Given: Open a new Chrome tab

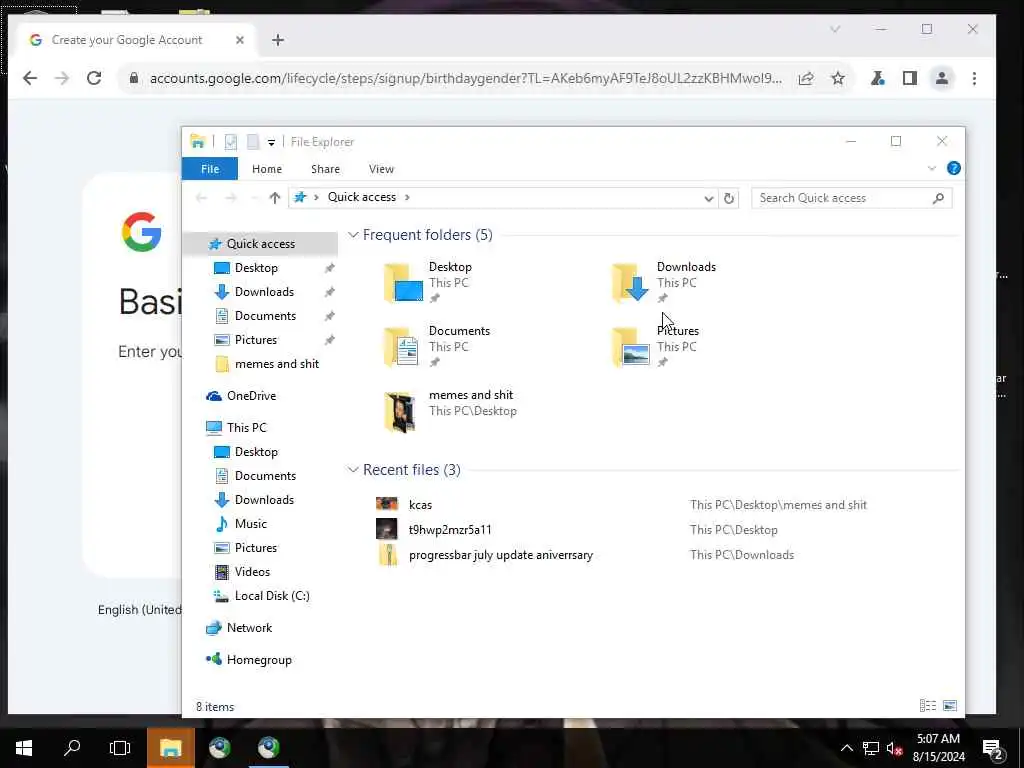Looking at the screenshot, I should pyautogui.click(x=278, y=40).
